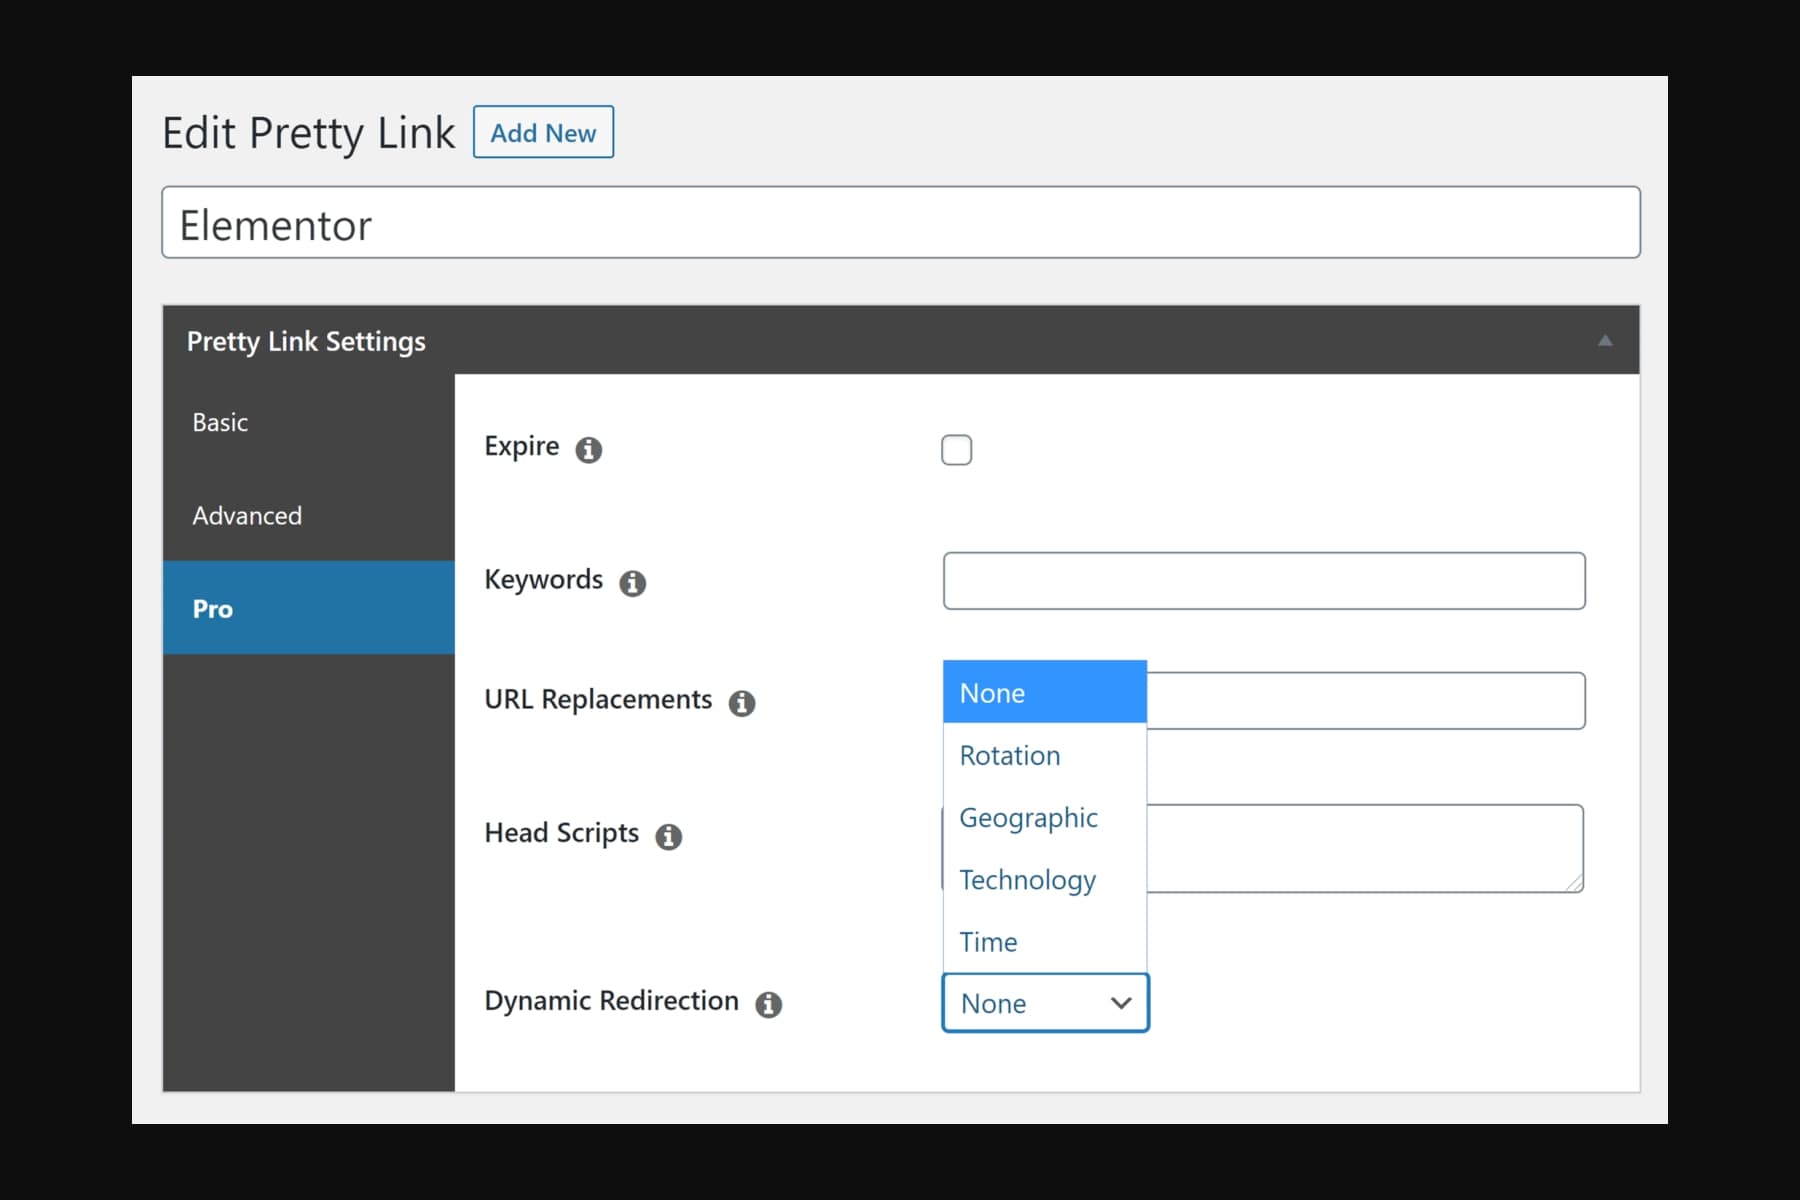Click the Keywords info icon
This screenshot has width=1800, height=1200.
[633, 584]
